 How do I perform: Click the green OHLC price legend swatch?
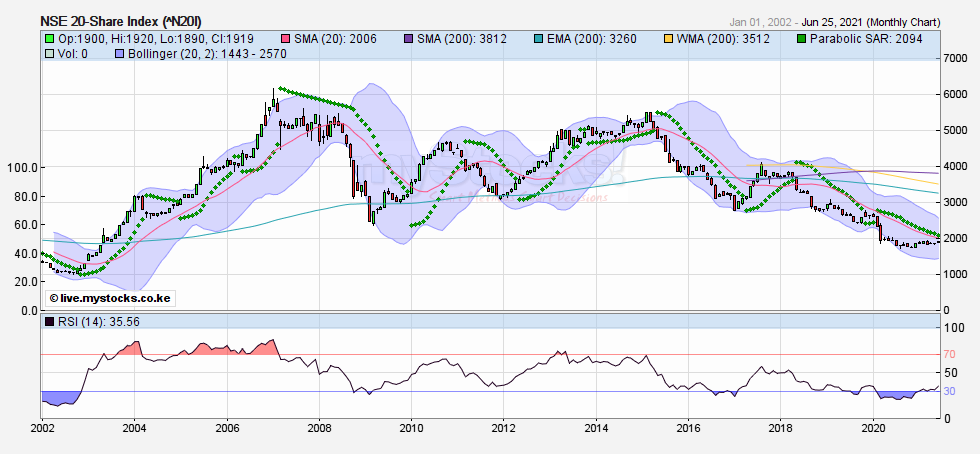[50, 37]
